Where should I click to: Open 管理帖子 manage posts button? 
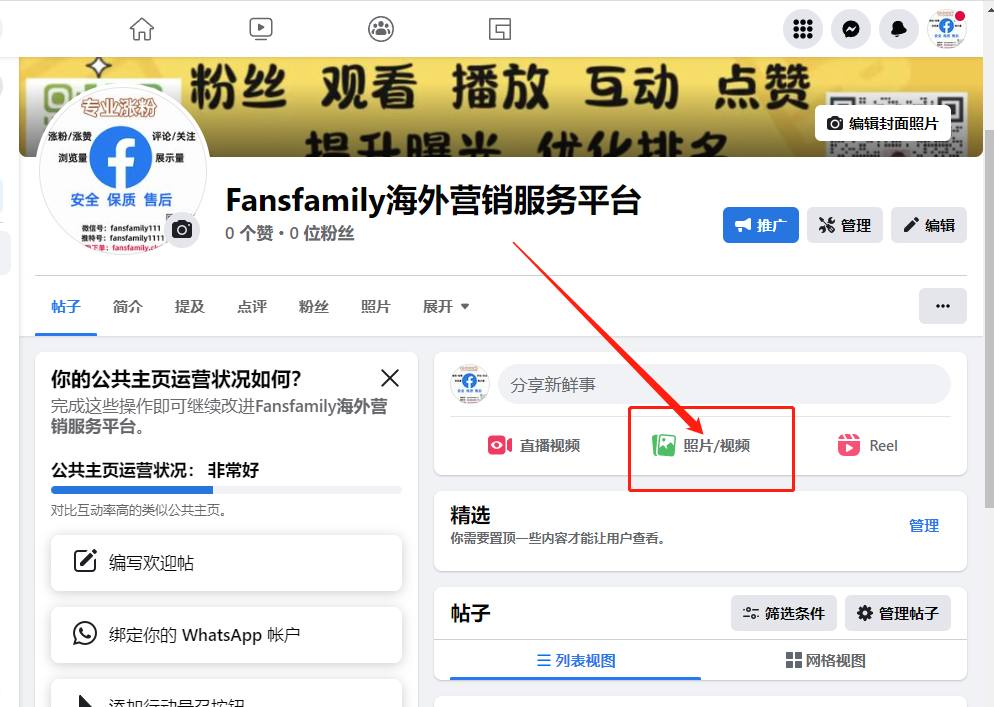point(898,613)
